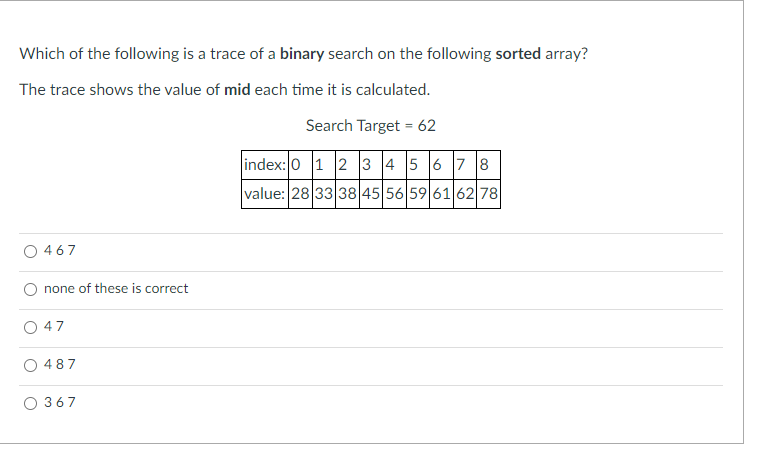The height and width of the screenshot is (453, 768).
Task: Select the '4 6 7' radio button
Action: click(x=30, y=251)
